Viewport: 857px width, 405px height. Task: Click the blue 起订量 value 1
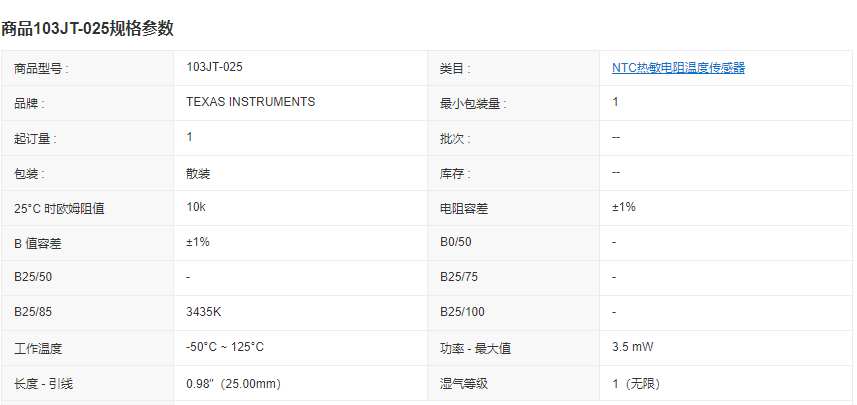(x=190, y=137)
